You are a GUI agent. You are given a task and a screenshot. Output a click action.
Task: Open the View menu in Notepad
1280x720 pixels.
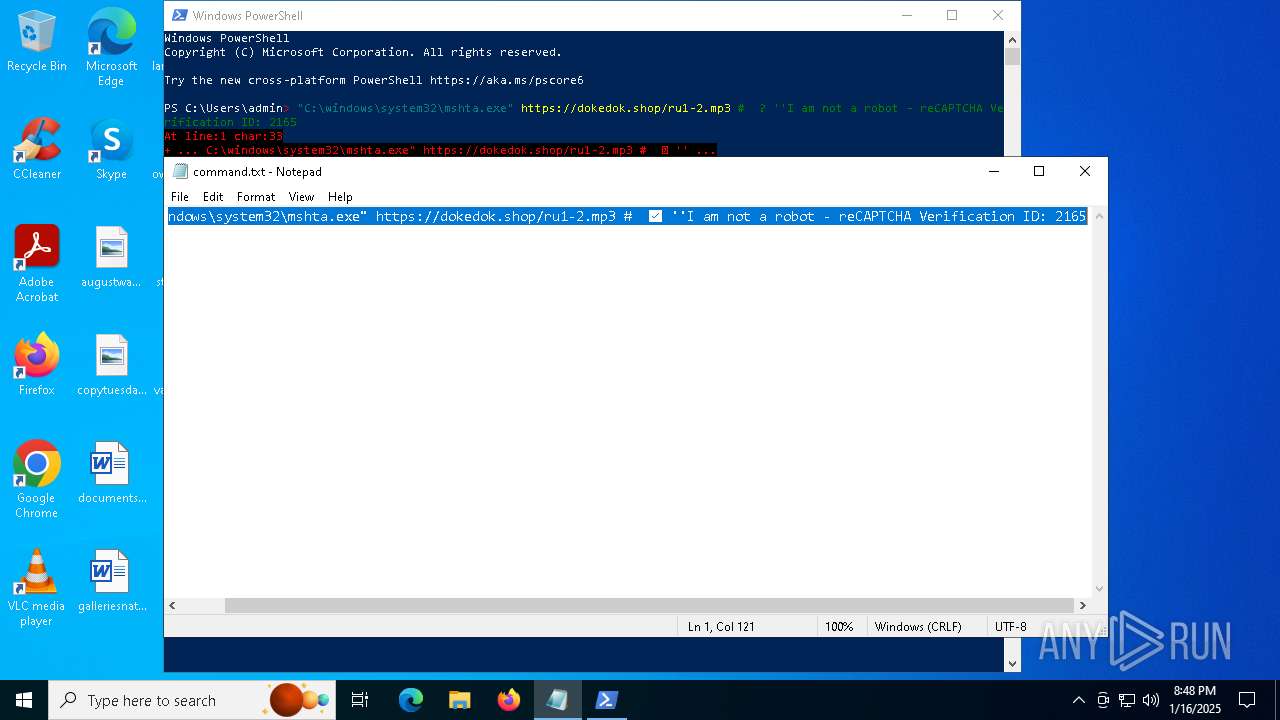click(301, 197)
